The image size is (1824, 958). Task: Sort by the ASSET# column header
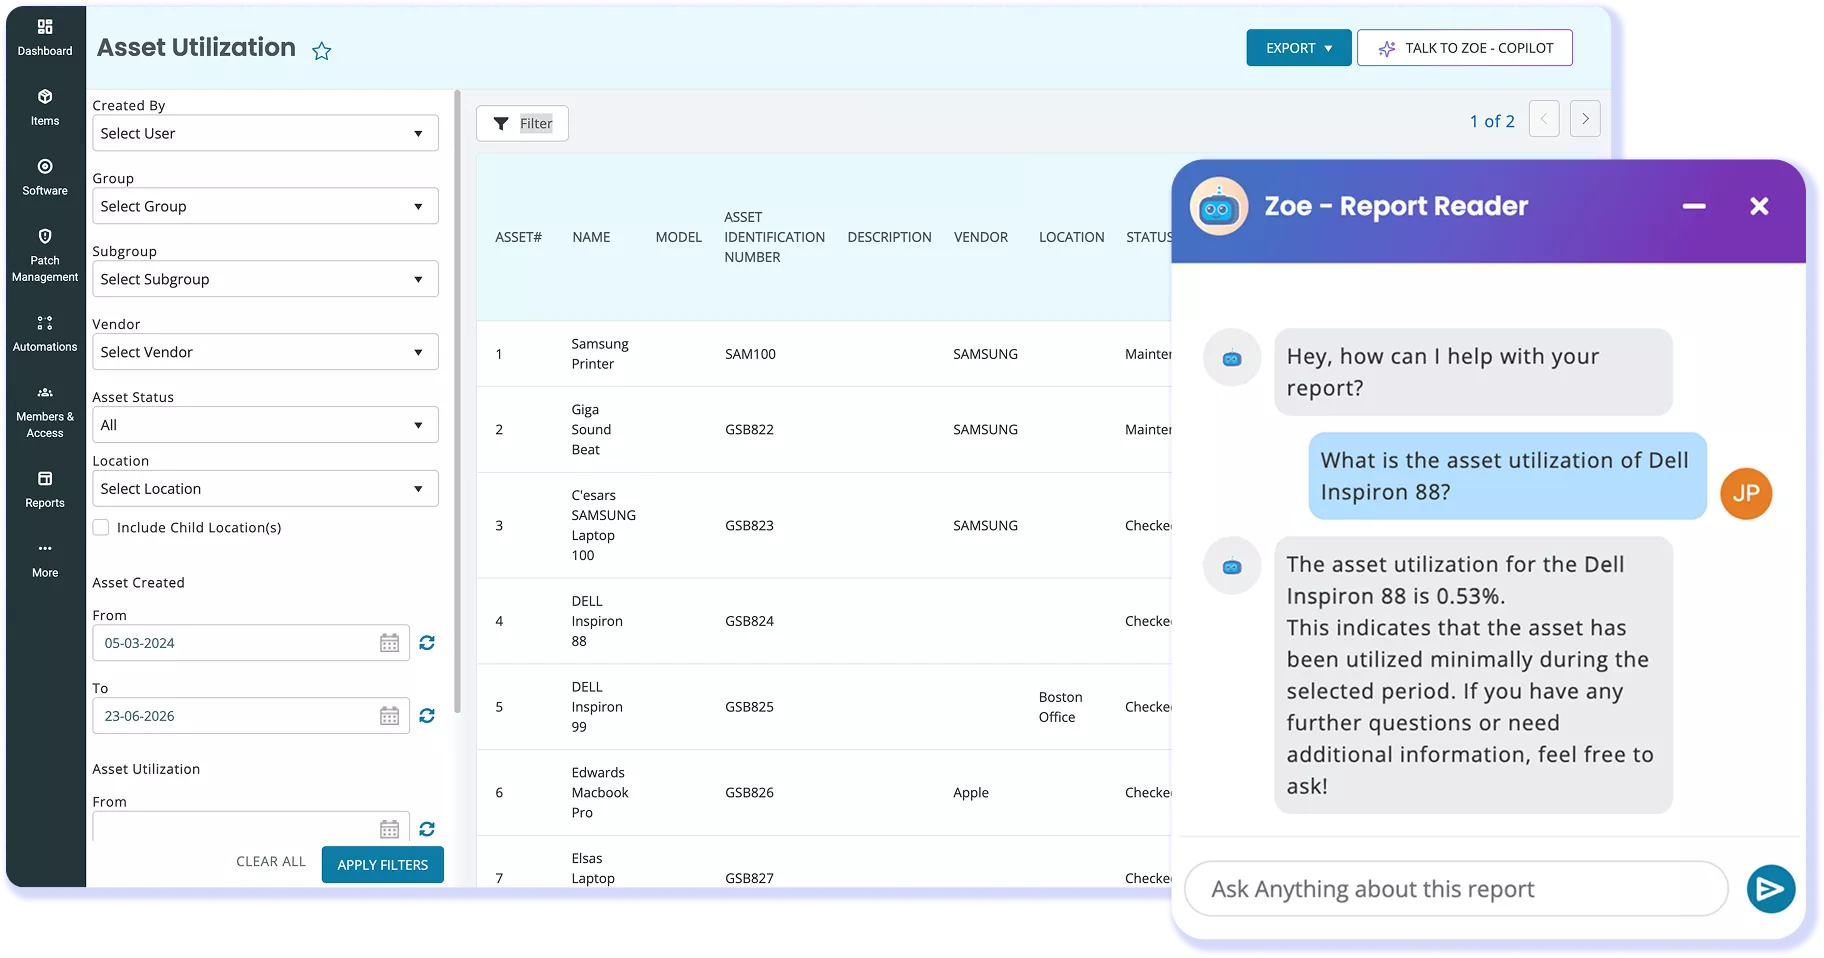point(518,237)
